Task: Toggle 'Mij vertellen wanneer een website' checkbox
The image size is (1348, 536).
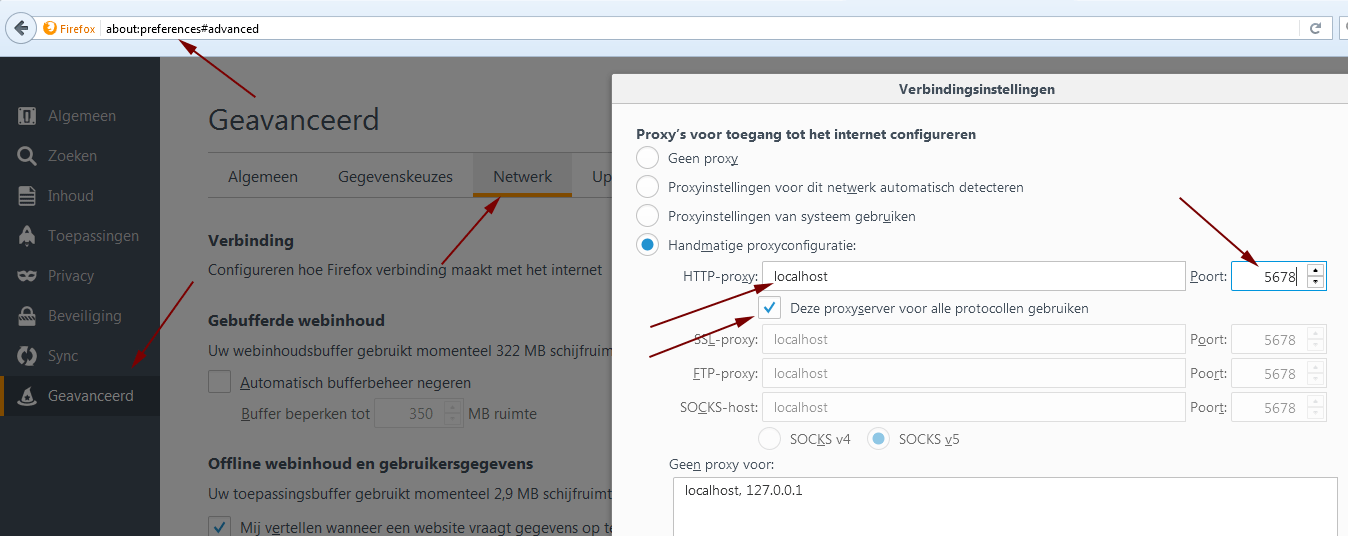Action: point(219,527)
